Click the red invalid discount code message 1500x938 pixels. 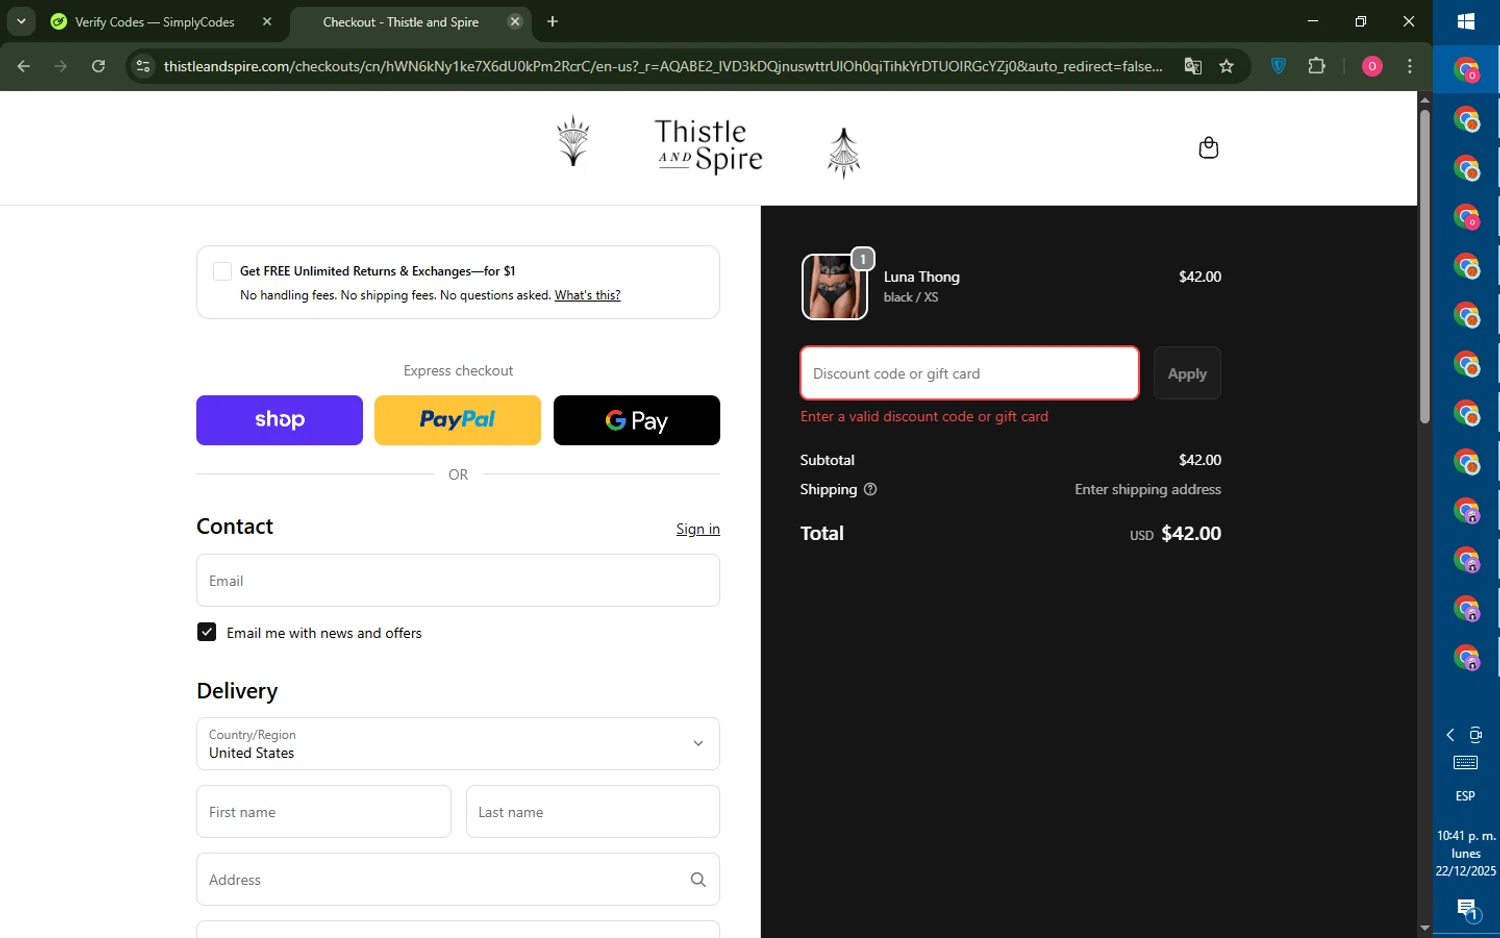click(924, 417)
